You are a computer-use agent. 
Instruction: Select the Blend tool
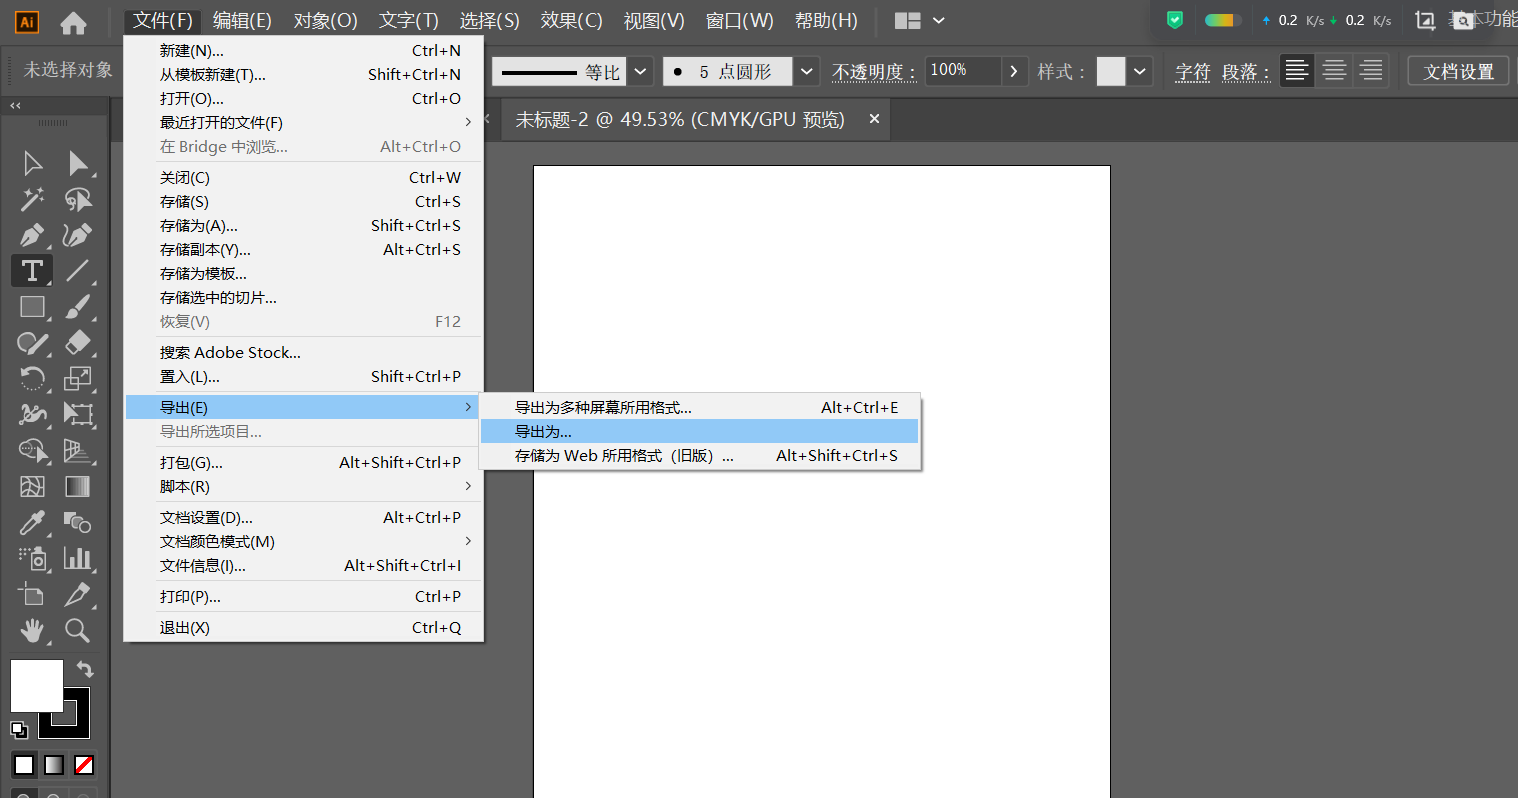[78, 522]
